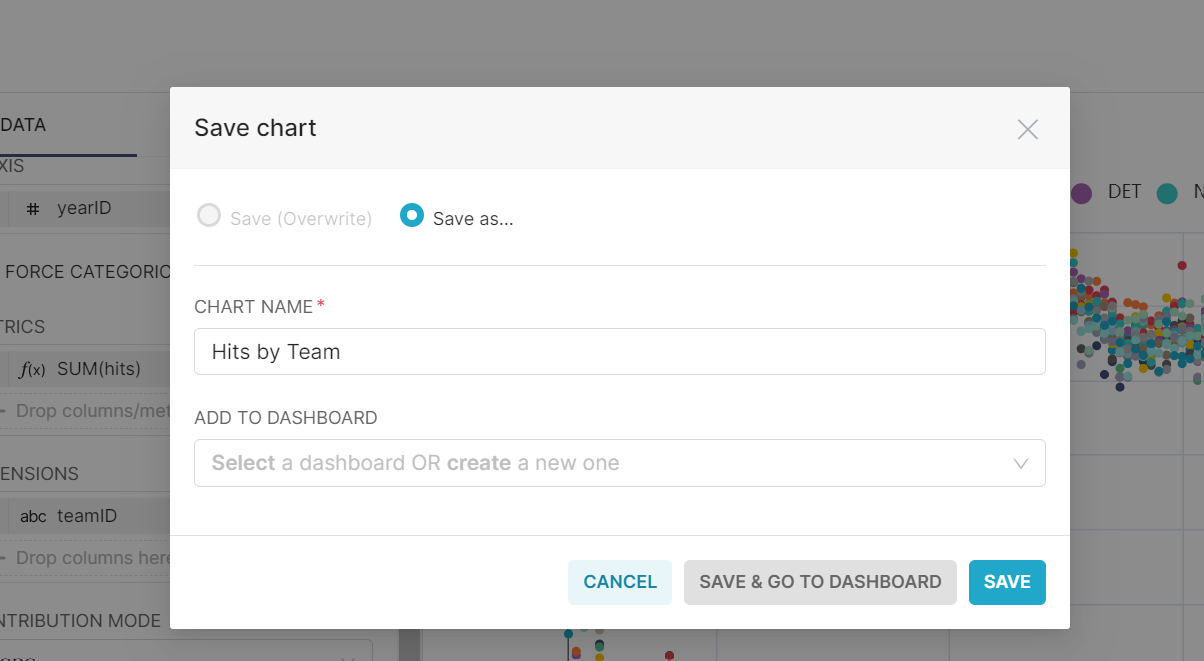Click "Save & Go to Dashboard"

(x=820, y=582)
